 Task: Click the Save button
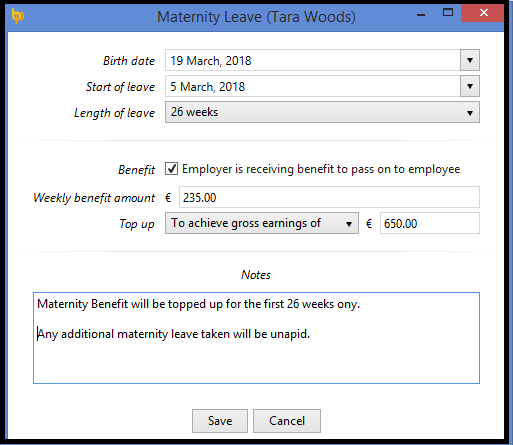coord(220,421)
